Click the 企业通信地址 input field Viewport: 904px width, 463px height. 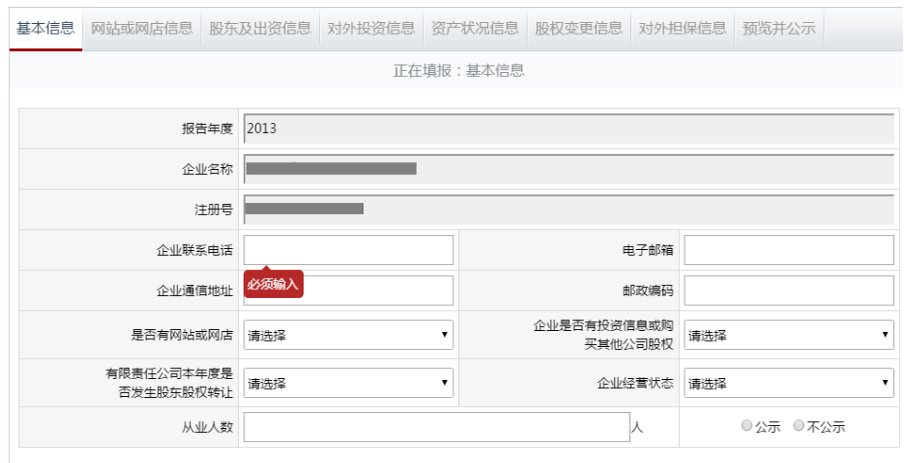[x=378, y=291]
